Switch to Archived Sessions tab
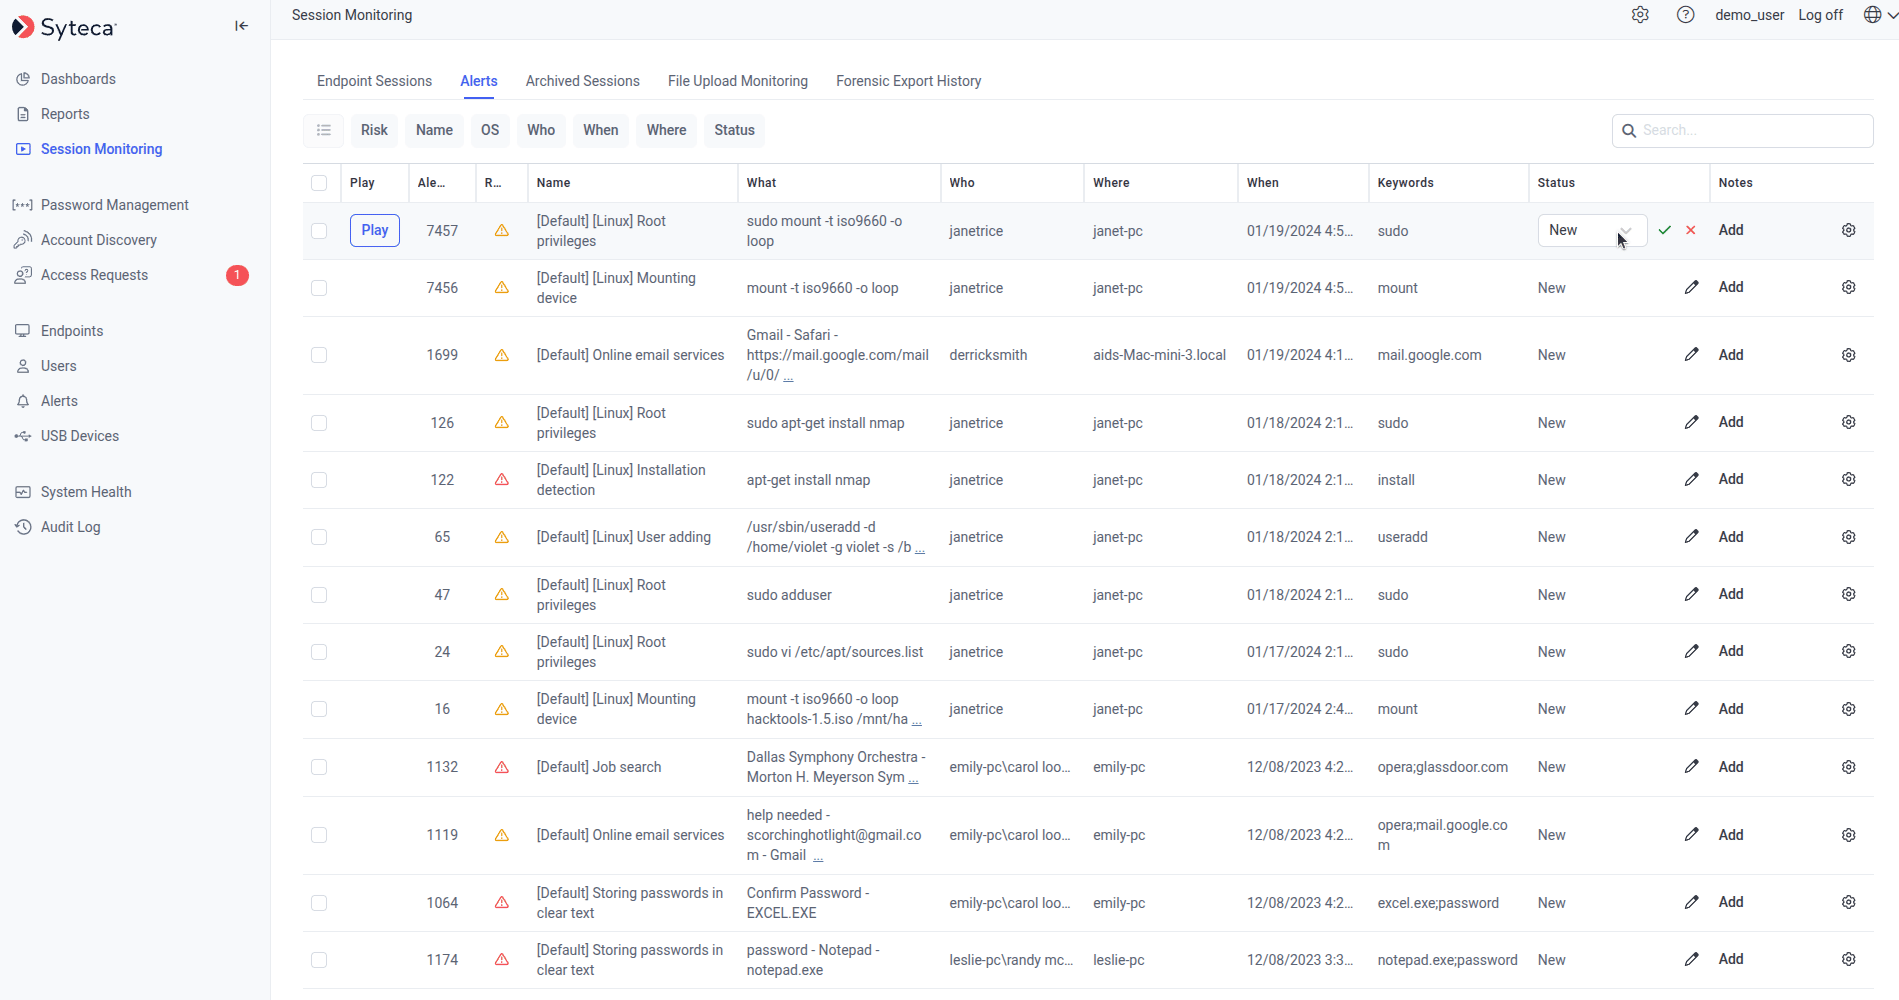Screen dimensions: 1899x1000 pos(583,81)
